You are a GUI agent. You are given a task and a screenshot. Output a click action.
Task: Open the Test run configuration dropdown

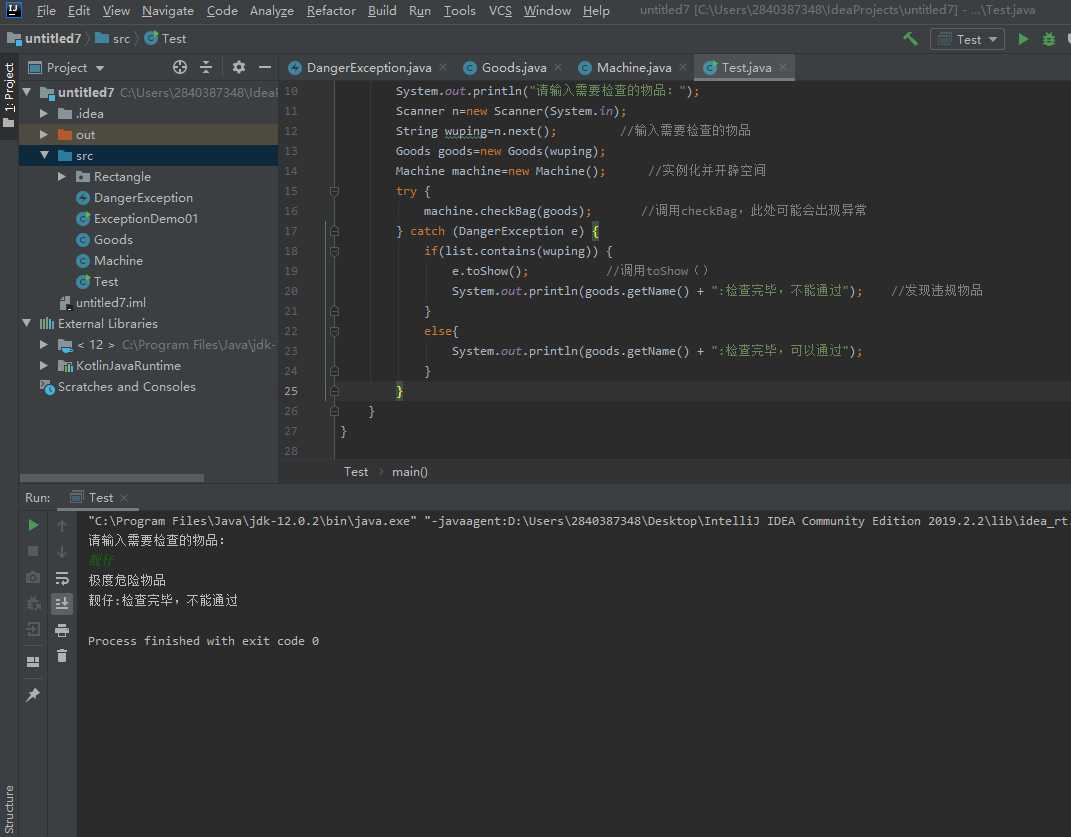coord(967,39)
